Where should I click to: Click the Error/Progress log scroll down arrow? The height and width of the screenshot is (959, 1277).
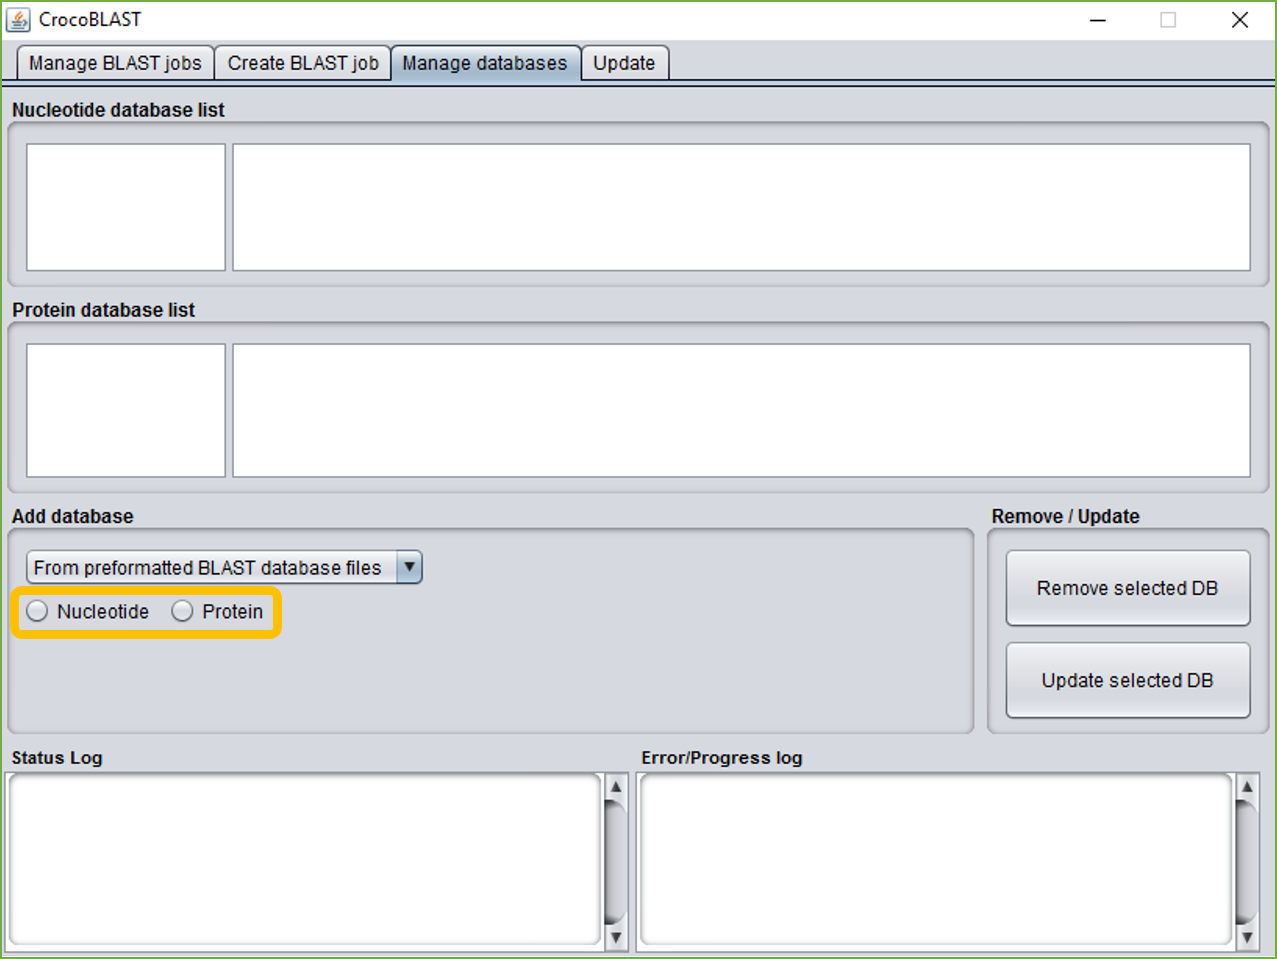coord(1247,937)
